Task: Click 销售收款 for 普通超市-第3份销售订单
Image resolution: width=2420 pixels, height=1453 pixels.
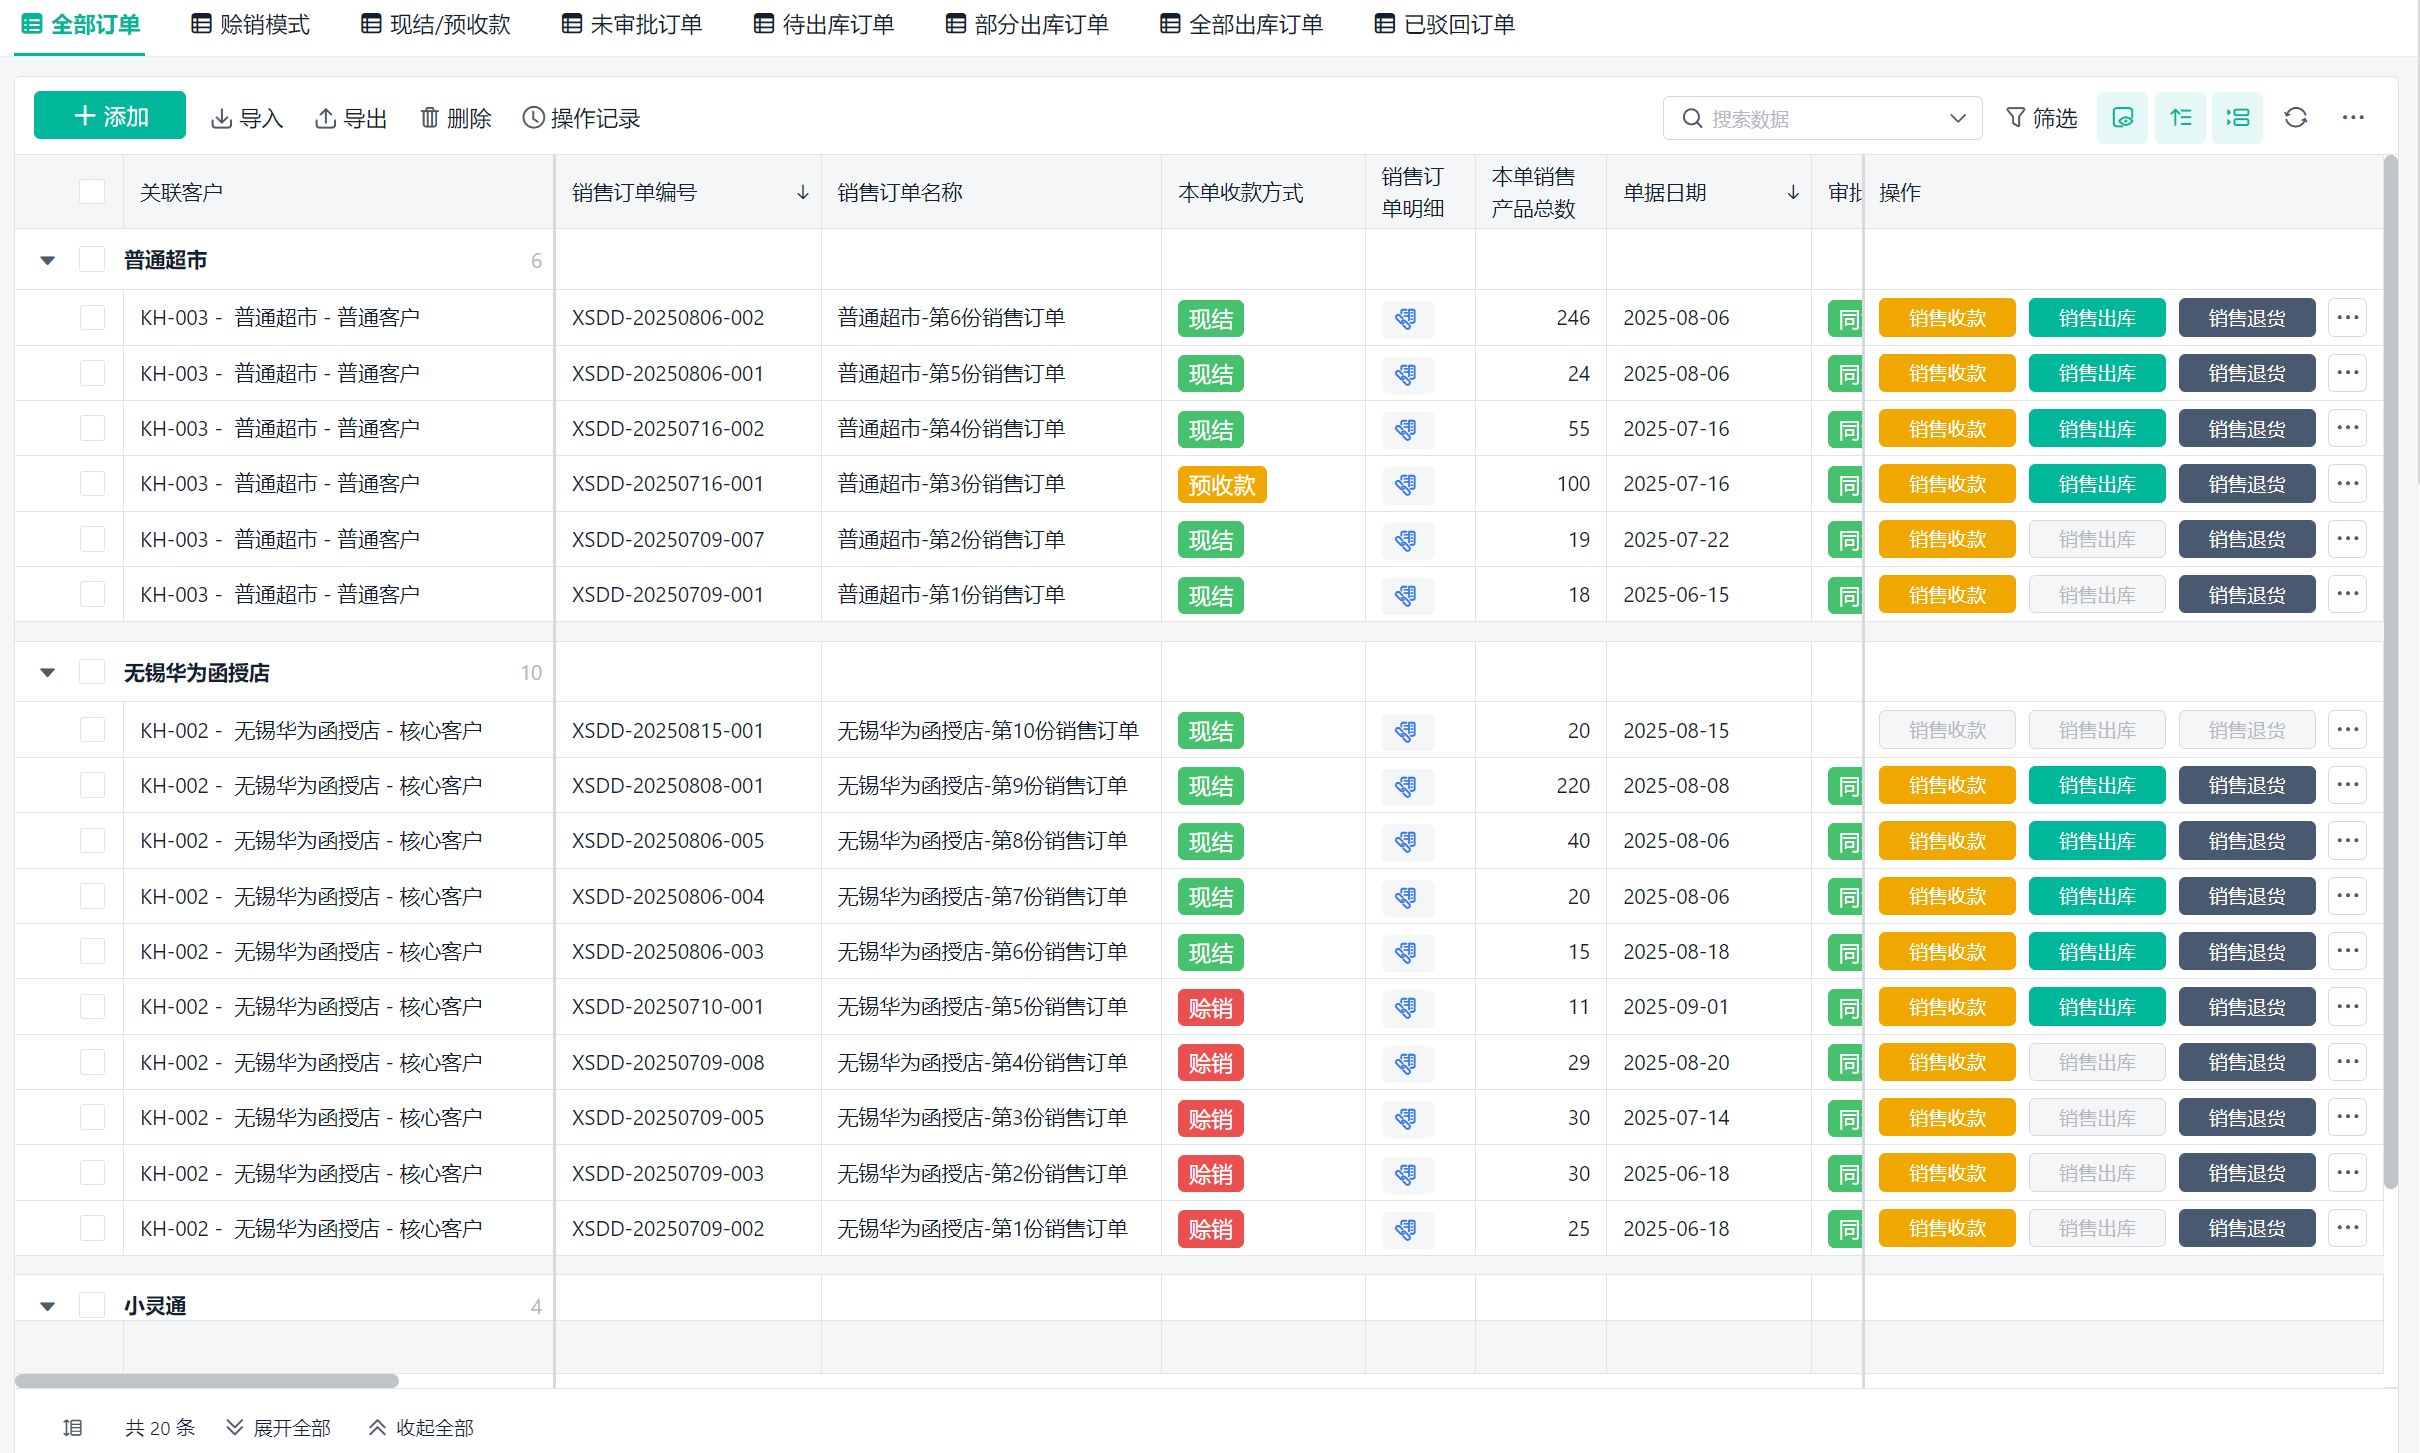Action: (1946, 484)
